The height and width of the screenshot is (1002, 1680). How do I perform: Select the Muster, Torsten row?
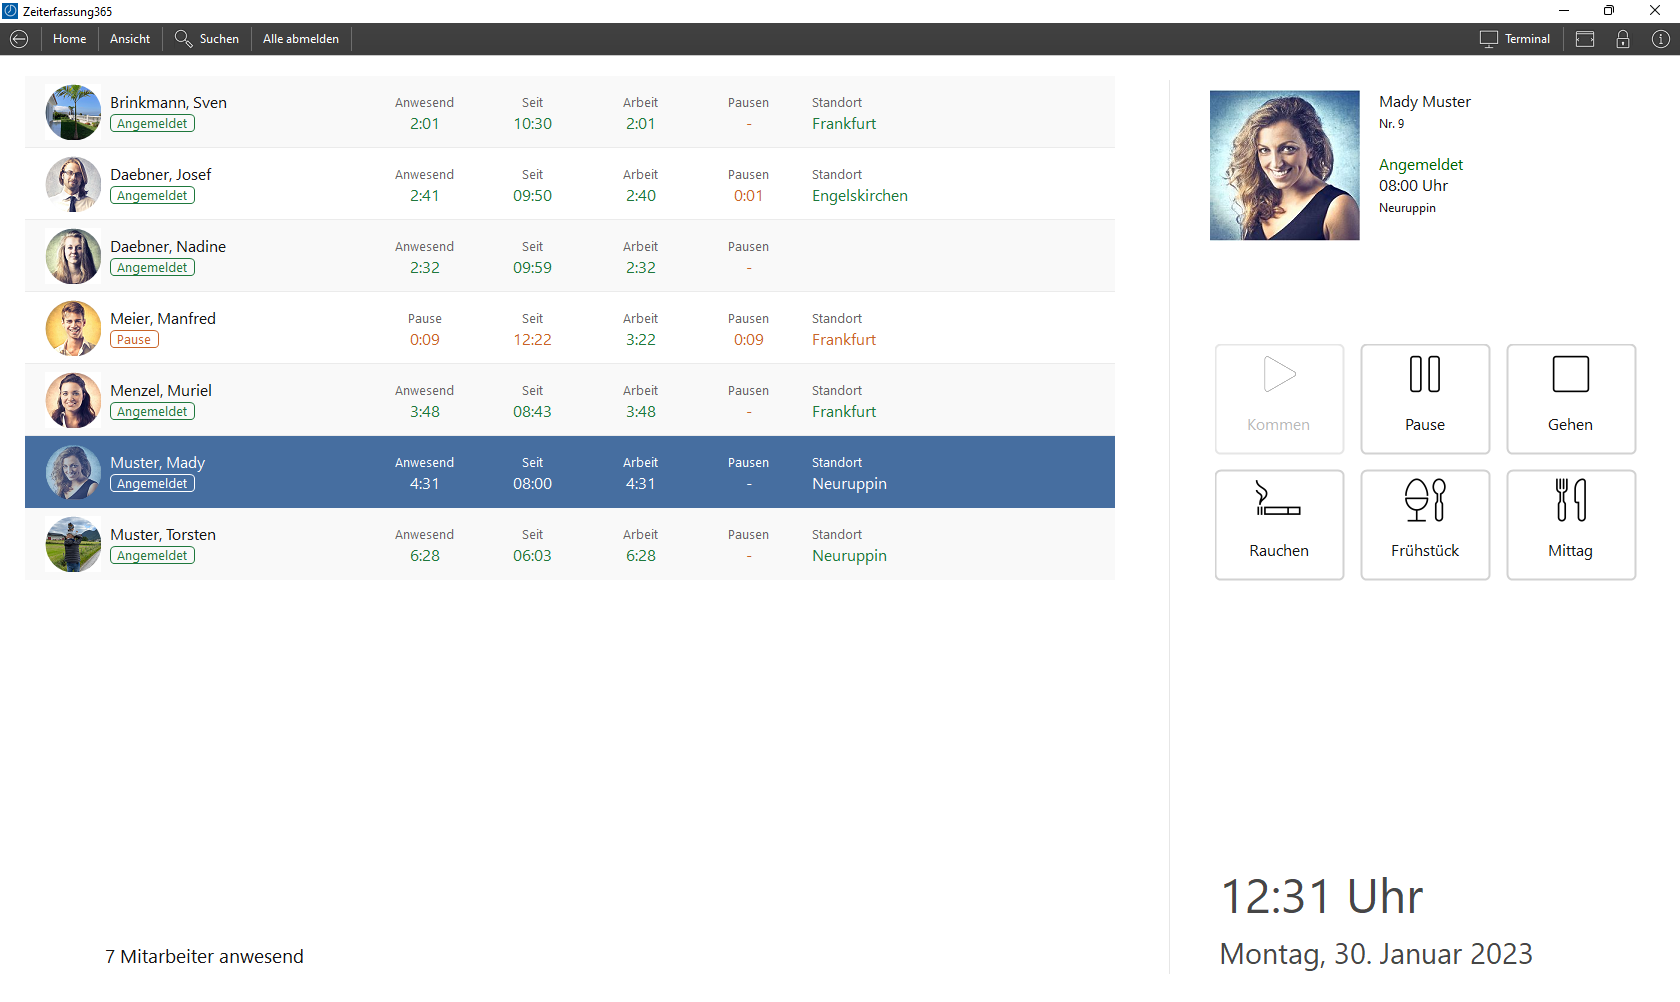(x=569, y=544)
